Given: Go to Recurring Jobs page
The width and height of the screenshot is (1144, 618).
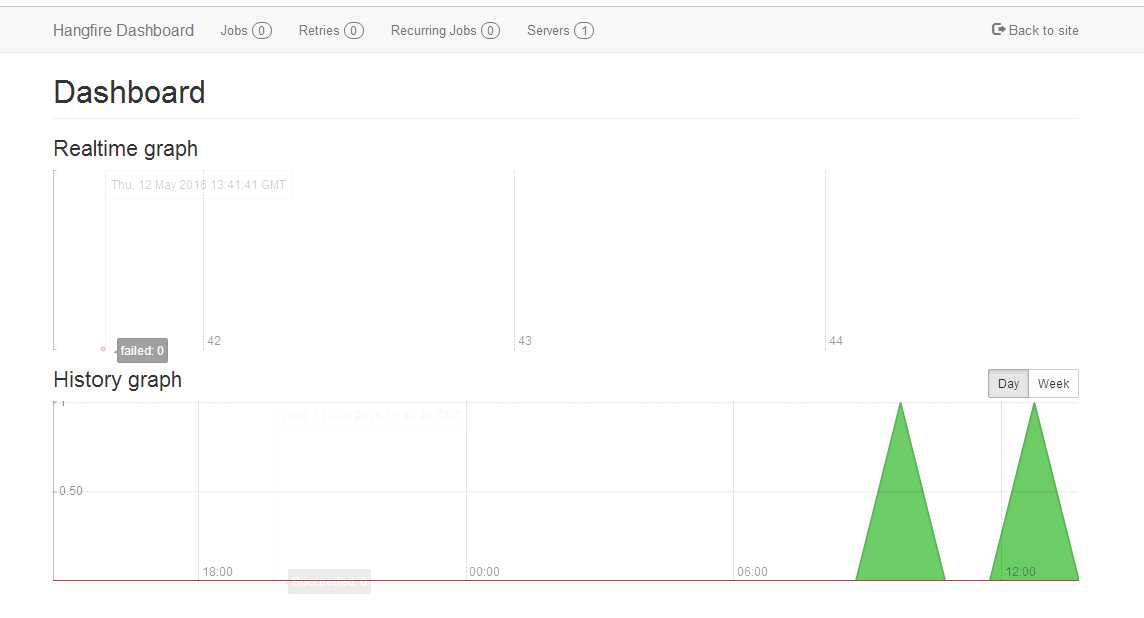Looking at the screenshot, I should 445,31.
